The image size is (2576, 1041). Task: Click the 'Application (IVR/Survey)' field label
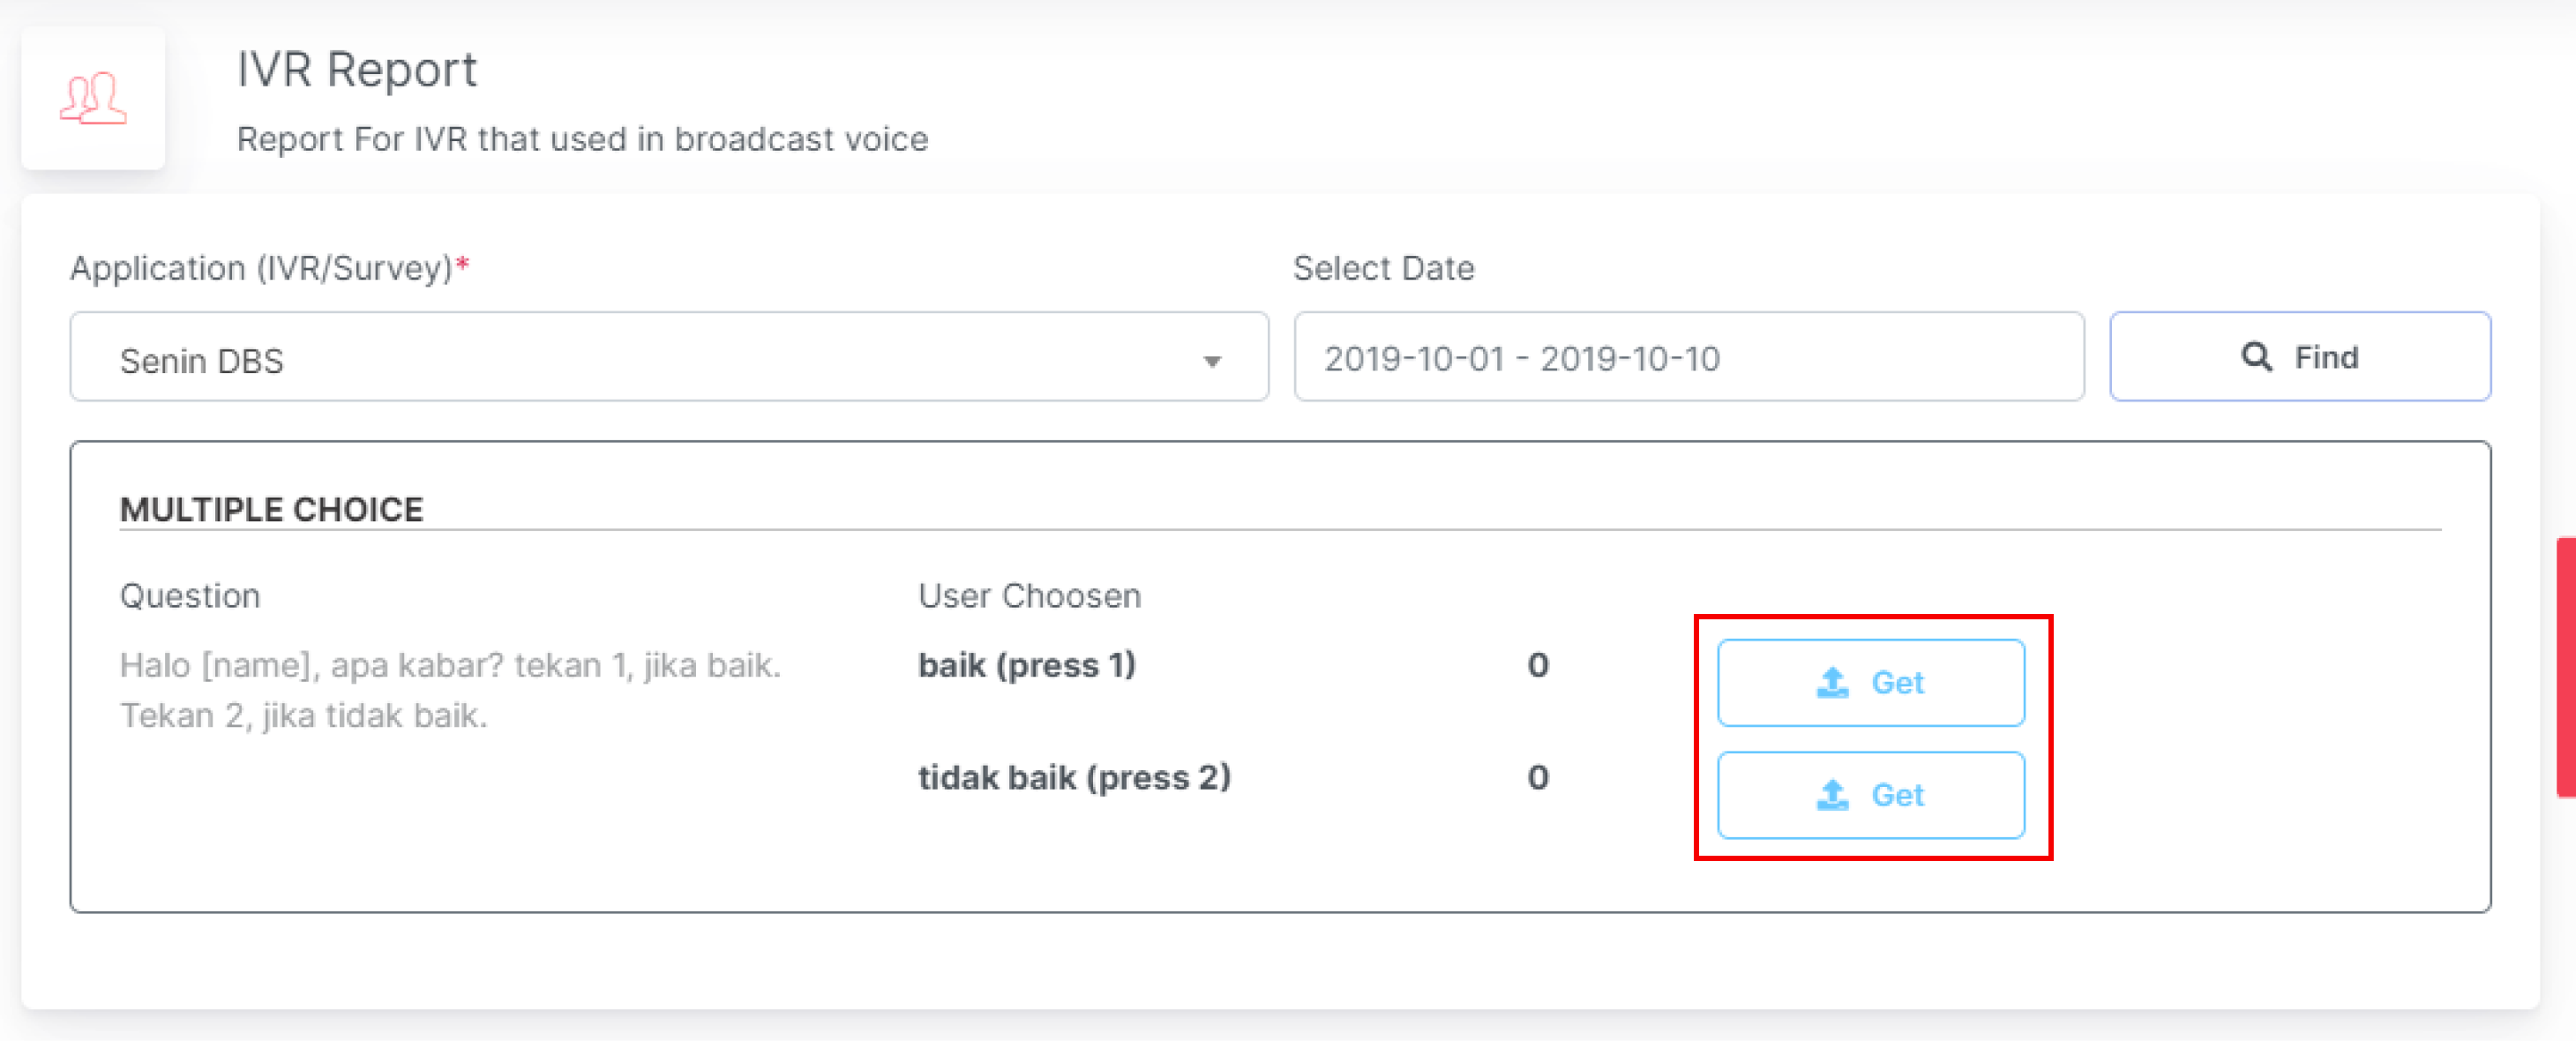point(261,268)
